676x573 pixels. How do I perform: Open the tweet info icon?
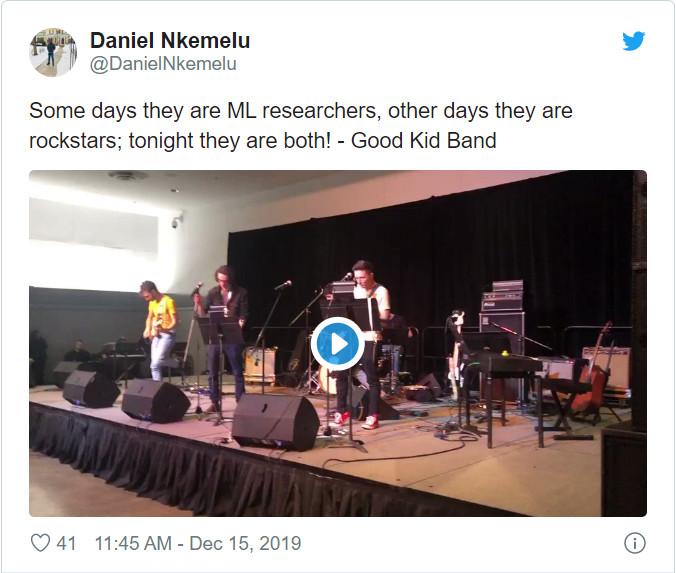pos(635,543)
